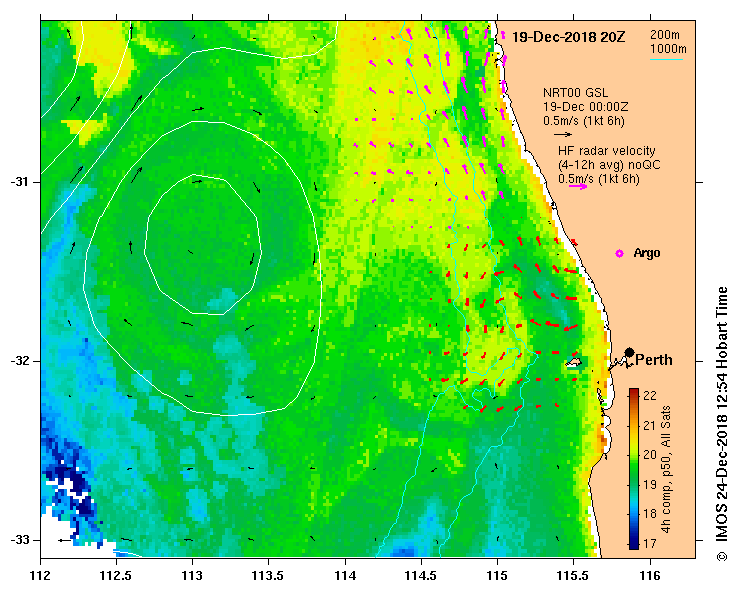739x592 pixels.
Task: Click the 21 value on the color bar
Action: click(649, 426)
